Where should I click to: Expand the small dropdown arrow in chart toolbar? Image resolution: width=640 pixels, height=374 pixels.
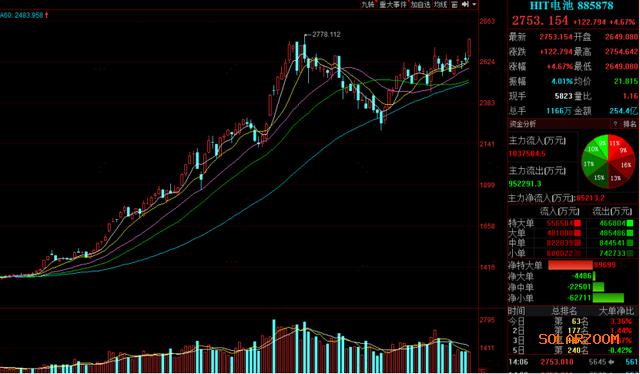coord(474,4)
